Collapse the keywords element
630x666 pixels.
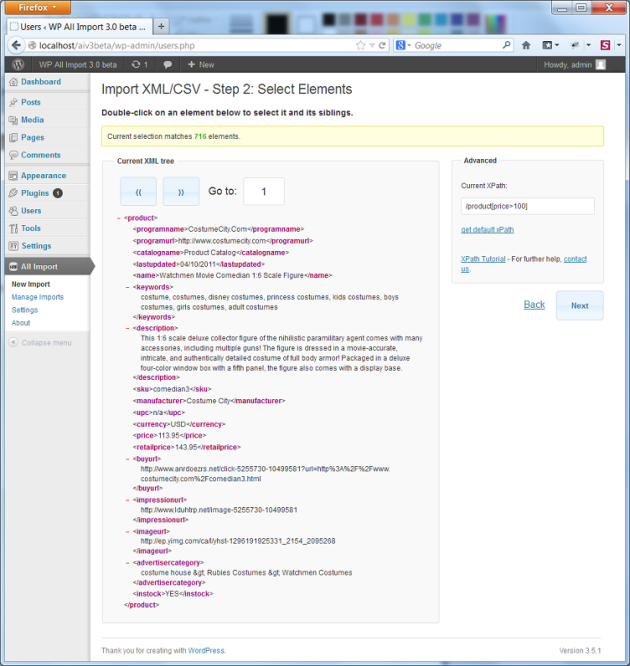(x=127, y=288)
